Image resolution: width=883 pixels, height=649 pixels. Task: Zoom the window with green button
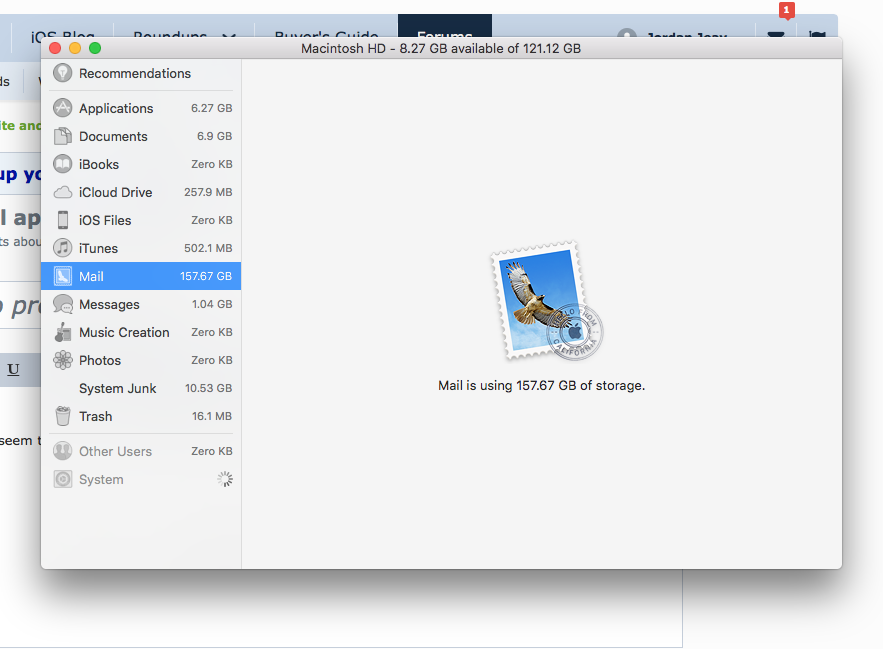click(x=95, y=48)
